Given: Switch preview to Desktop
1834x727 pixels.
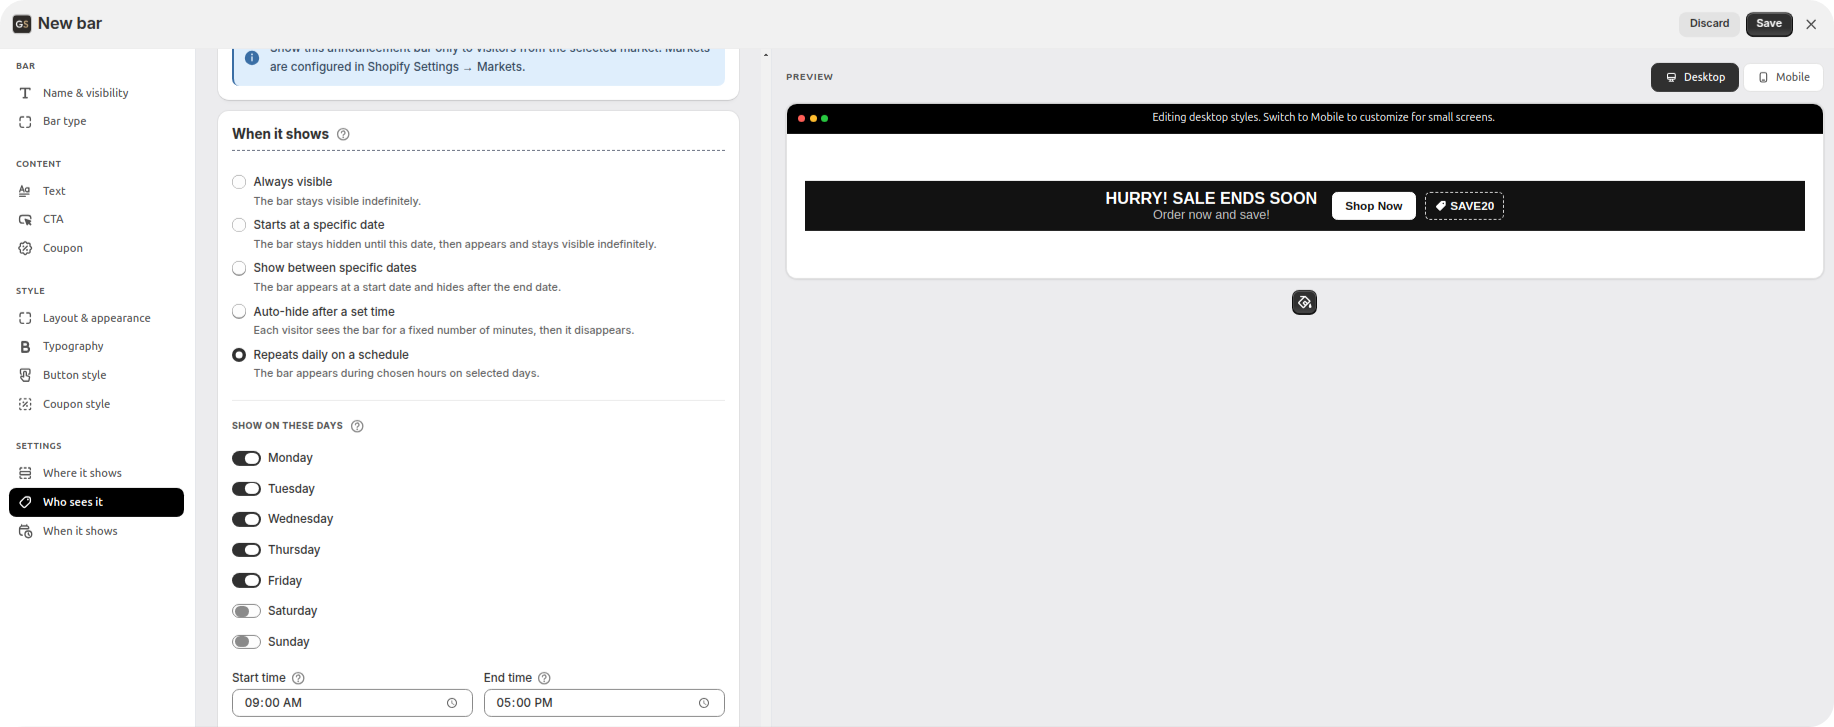Looking at the screenshot, I should coord(1695,77).
